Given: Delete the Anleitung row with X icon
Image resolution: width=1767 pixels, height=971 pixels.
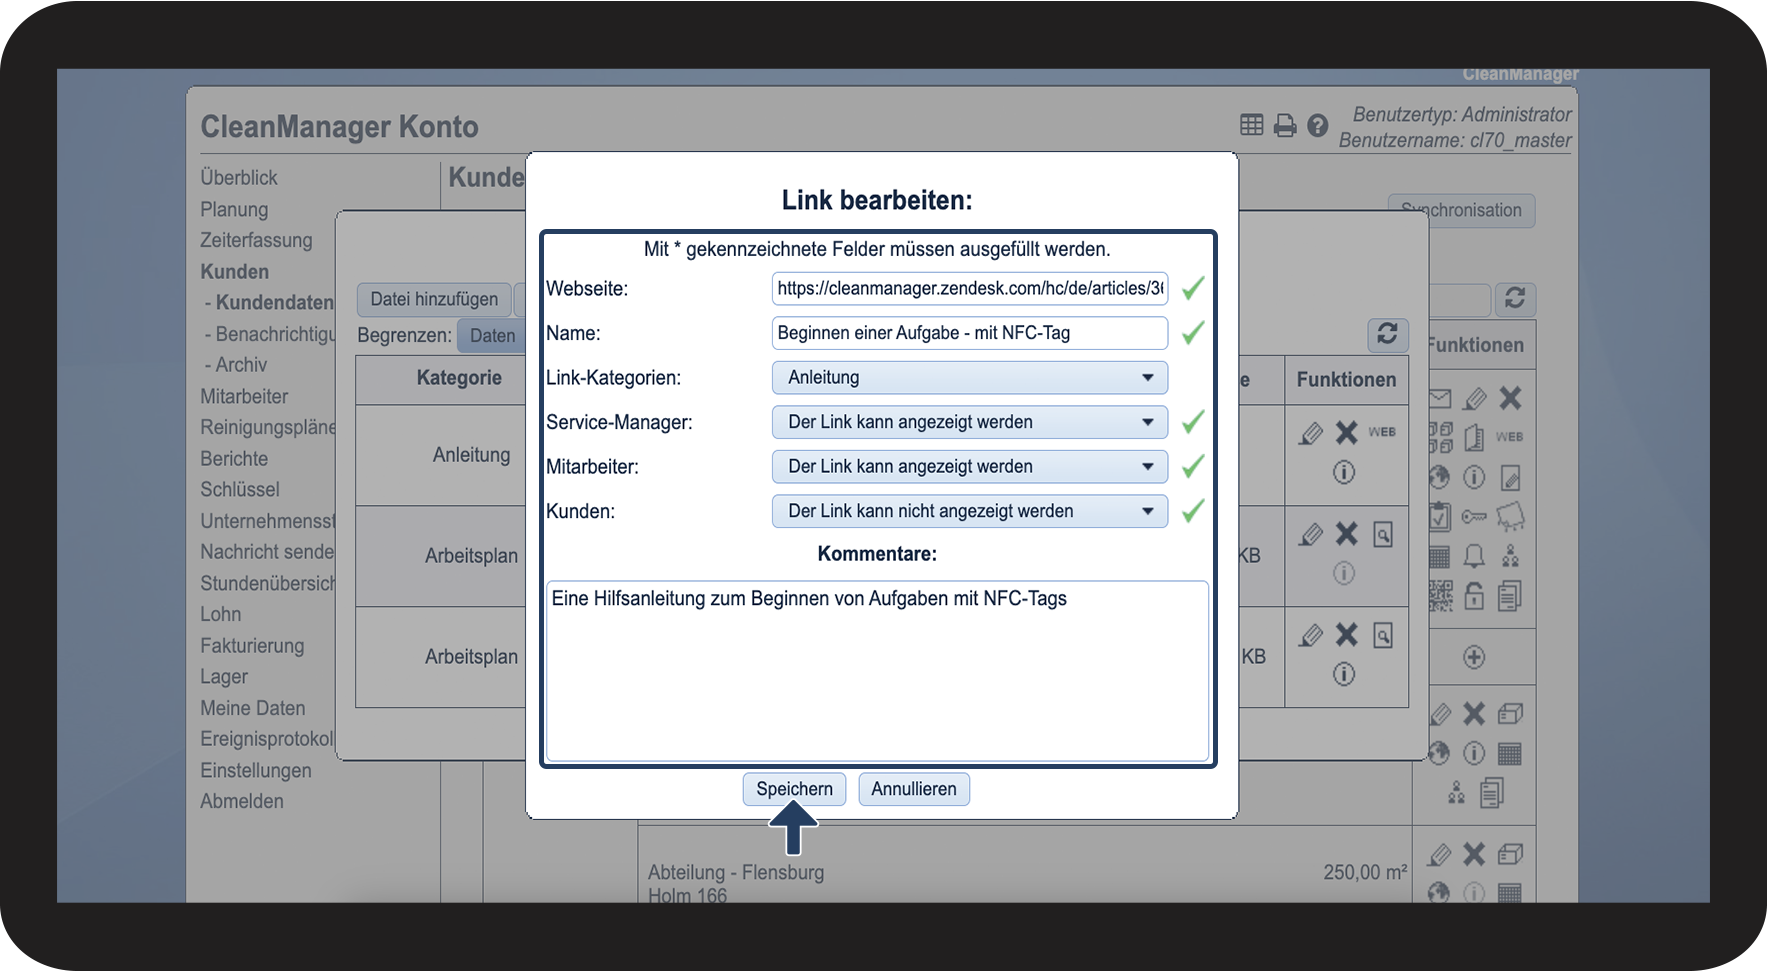Looking at the screenshot, I should pos(1347,432).
